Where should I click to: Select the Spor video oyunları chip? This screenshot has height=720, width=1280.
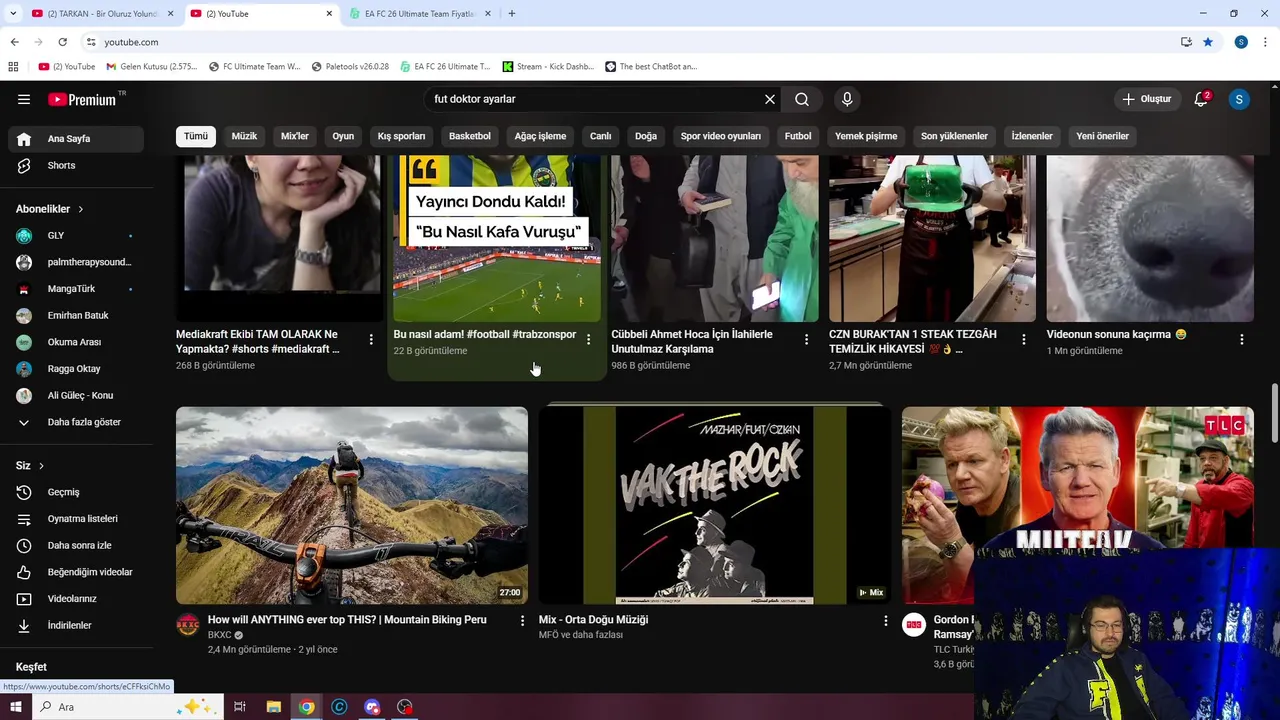pos(721,136)
